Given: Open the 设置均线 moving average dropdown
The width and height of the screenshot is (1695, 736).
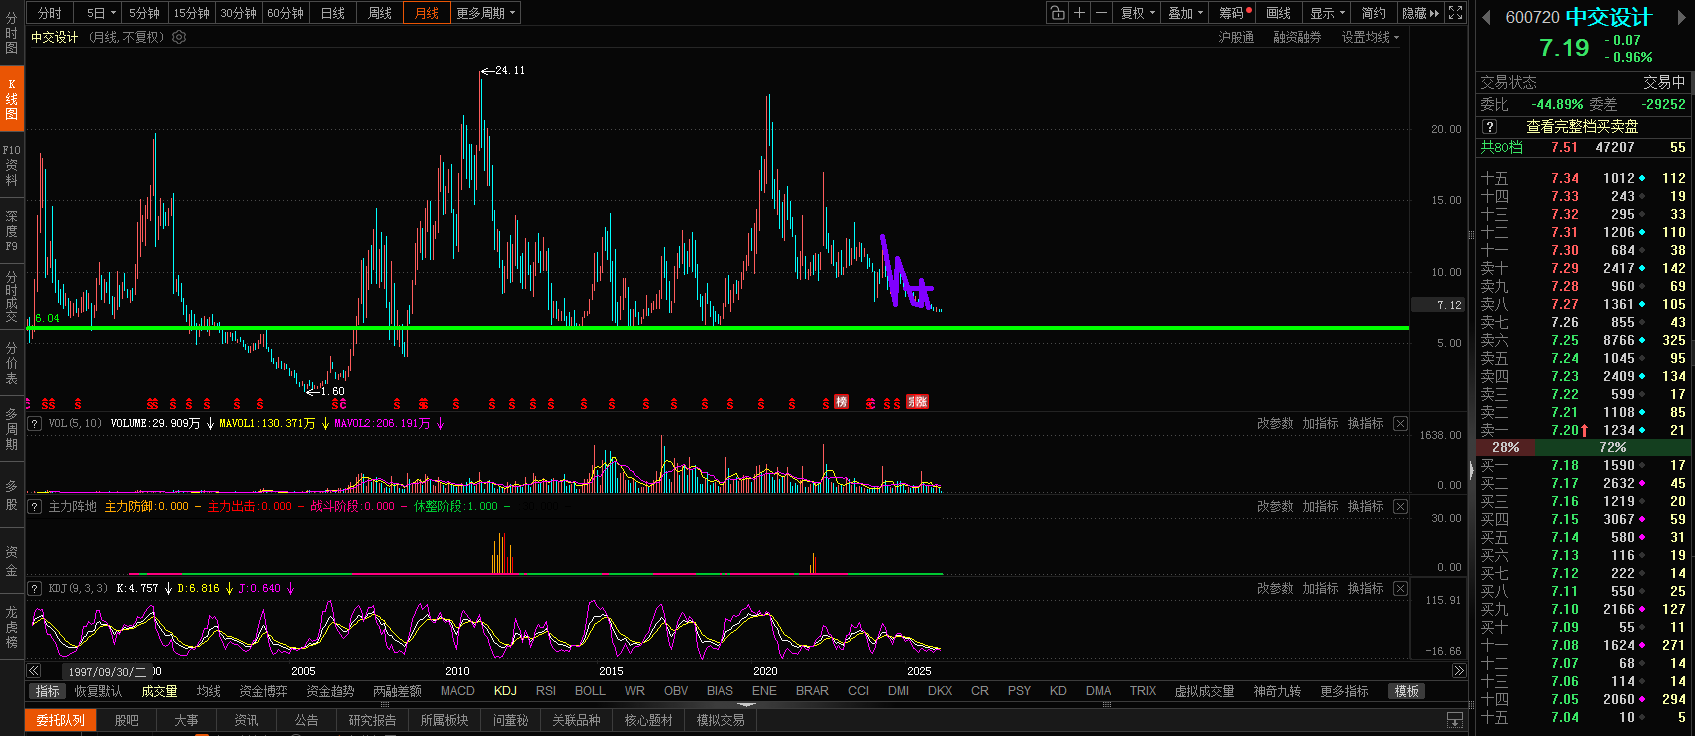Looking at the screenshot, I should [1370, 37].
